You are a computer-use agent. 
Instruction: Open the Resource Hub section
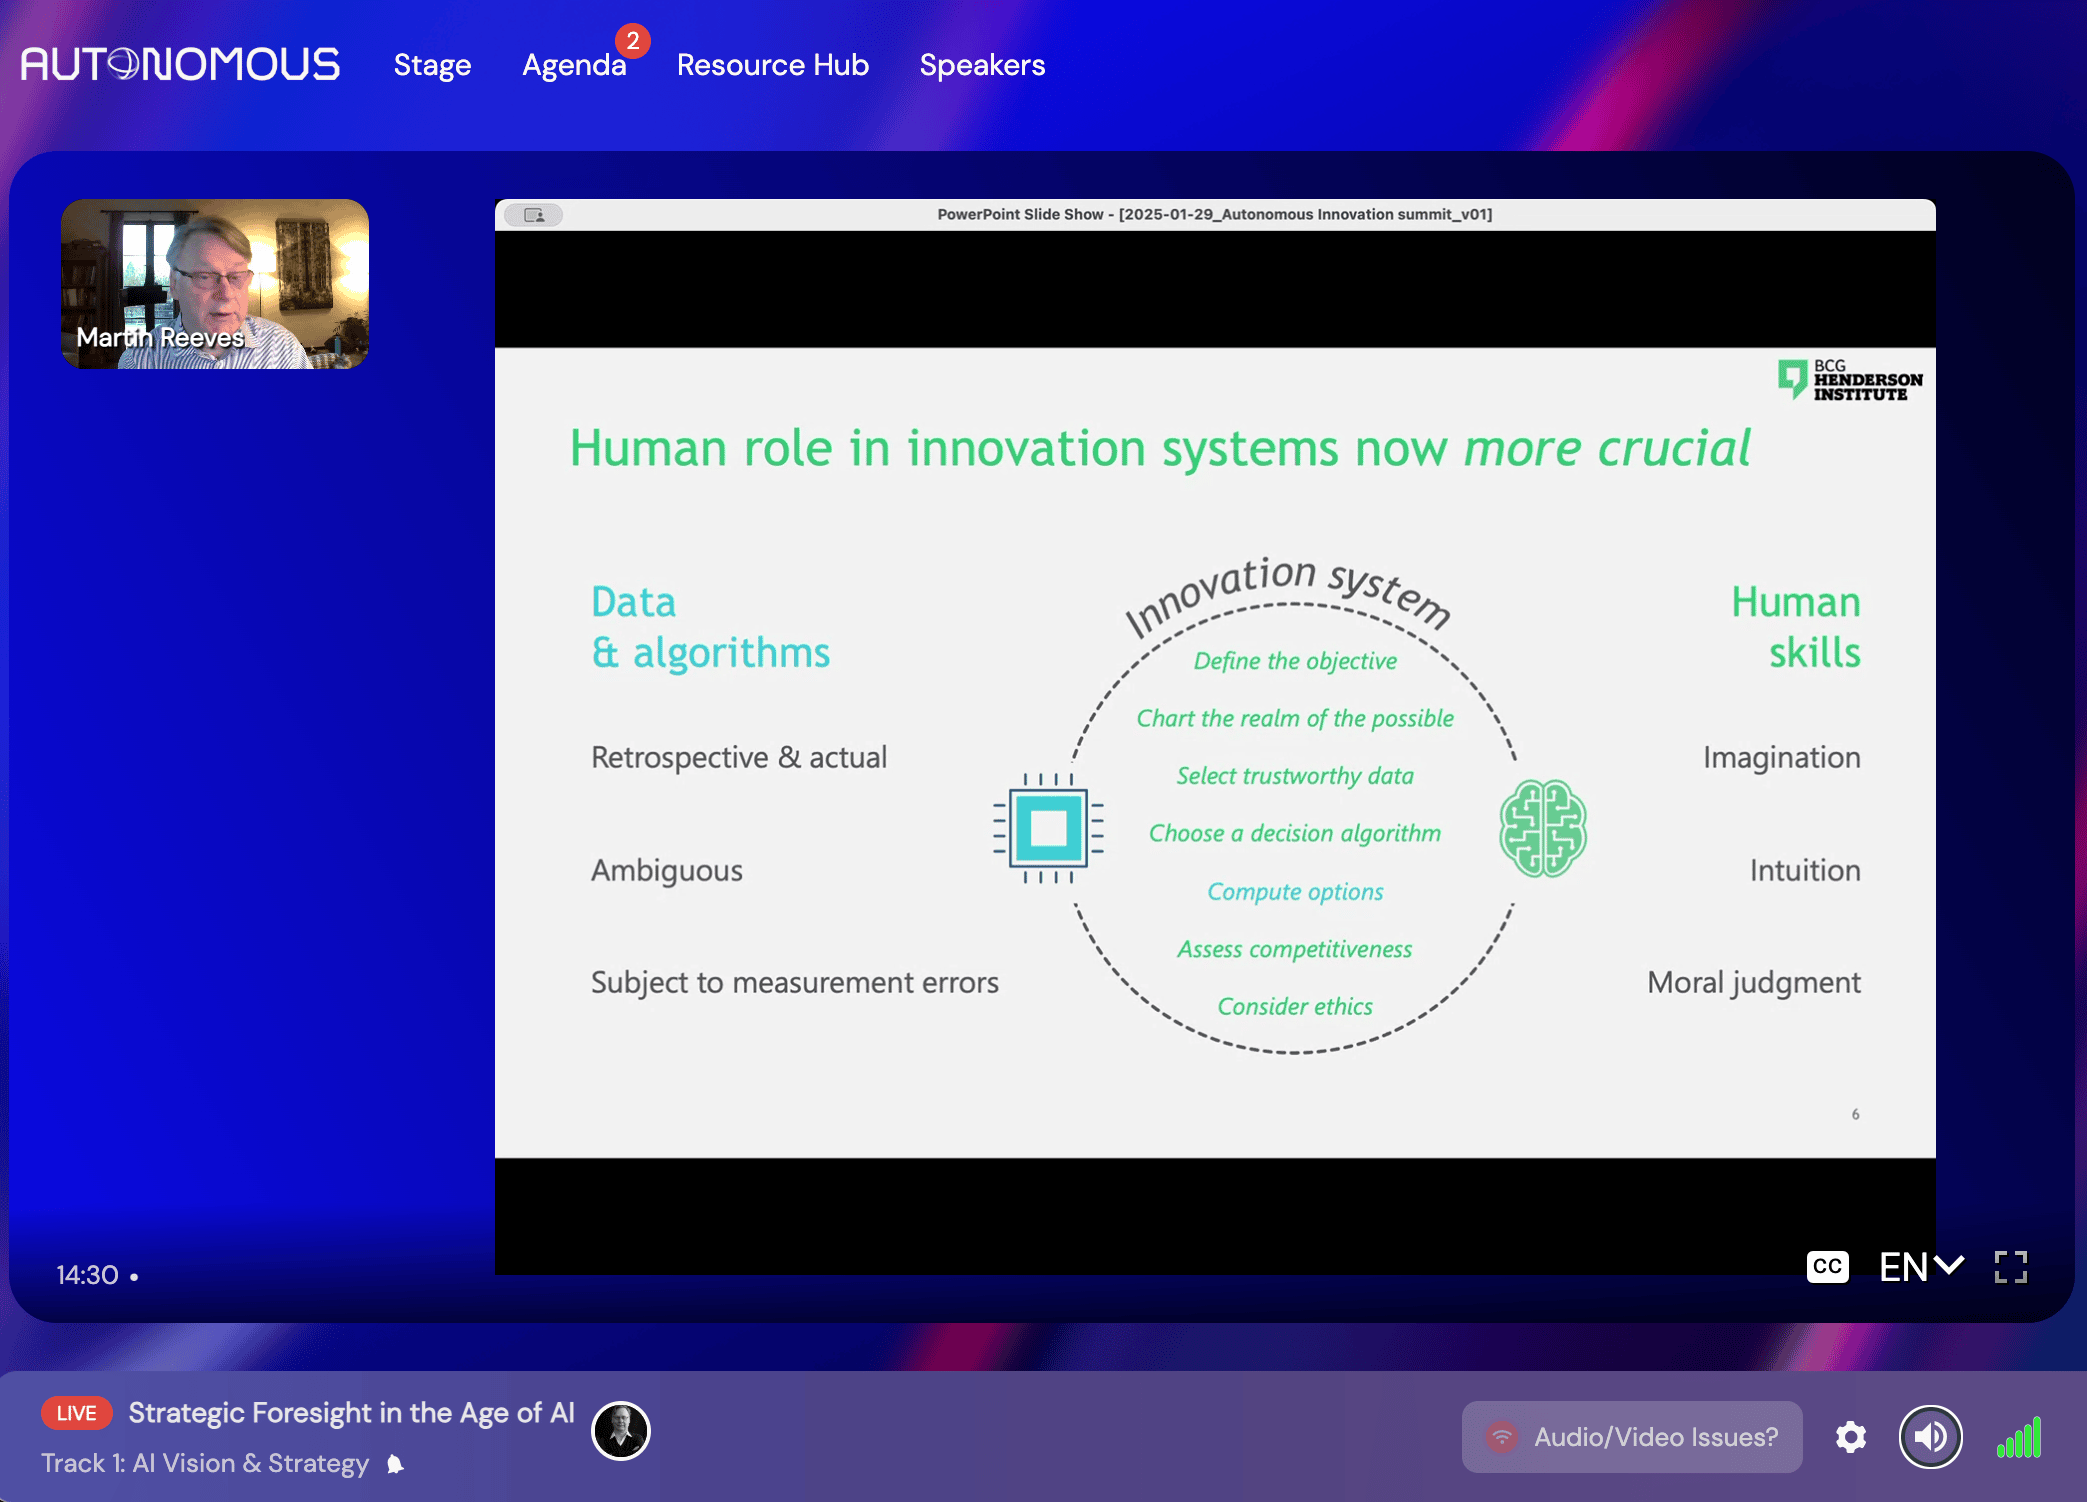click(773, 65)
